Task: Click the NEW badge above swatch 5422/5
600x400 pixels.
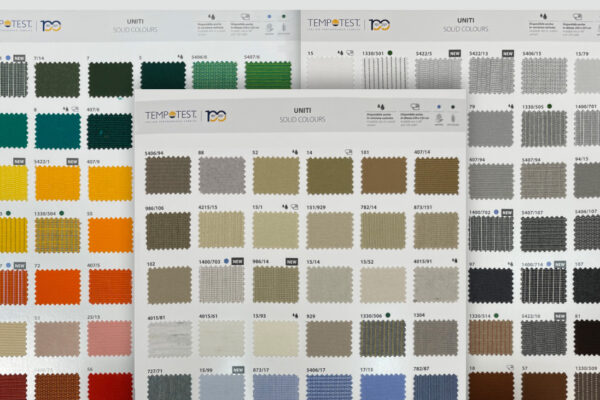Action: [x=455, y=53]
